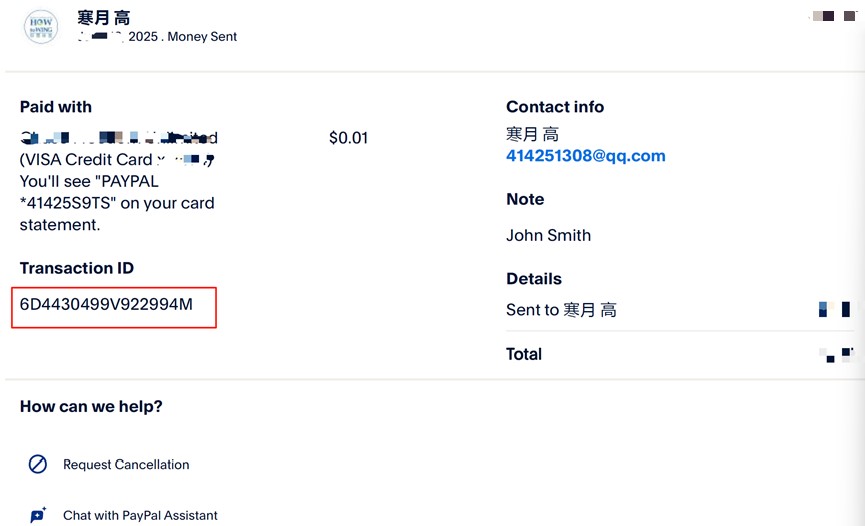Click the VISA Credit Card line
Screen dimensions: 865x526
coord(117,160)
